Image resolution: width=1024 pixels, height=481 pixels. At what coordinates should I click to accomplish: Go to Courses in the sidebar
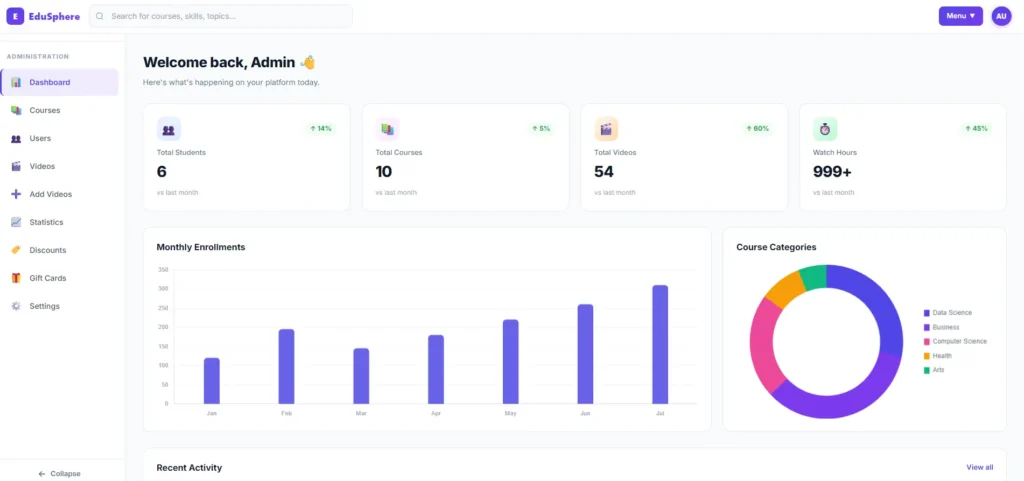point(59,110)
